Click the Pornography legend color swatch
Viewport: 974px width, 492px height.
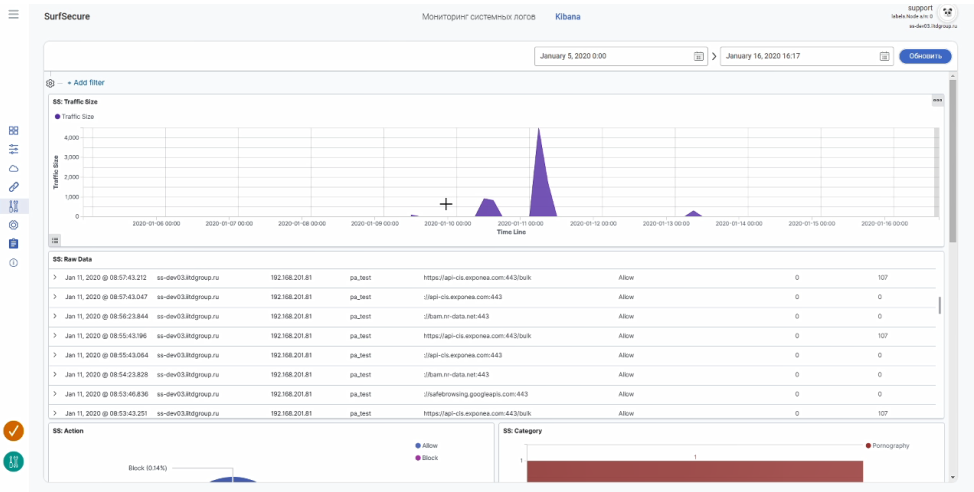pos(868,446)
